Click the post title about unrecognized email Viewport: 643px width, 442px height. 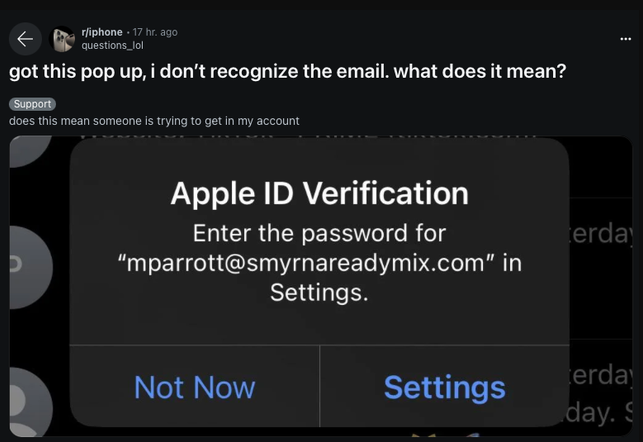coord(287,71)
